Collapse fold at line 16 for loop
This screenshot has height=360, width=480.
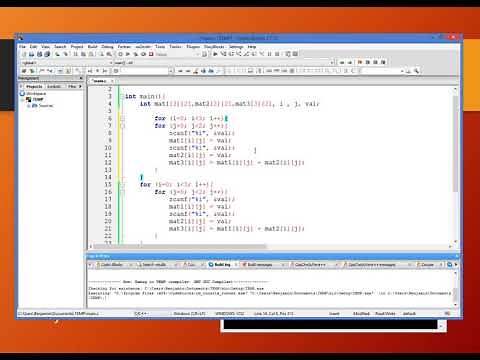click(x=122, y=192)
